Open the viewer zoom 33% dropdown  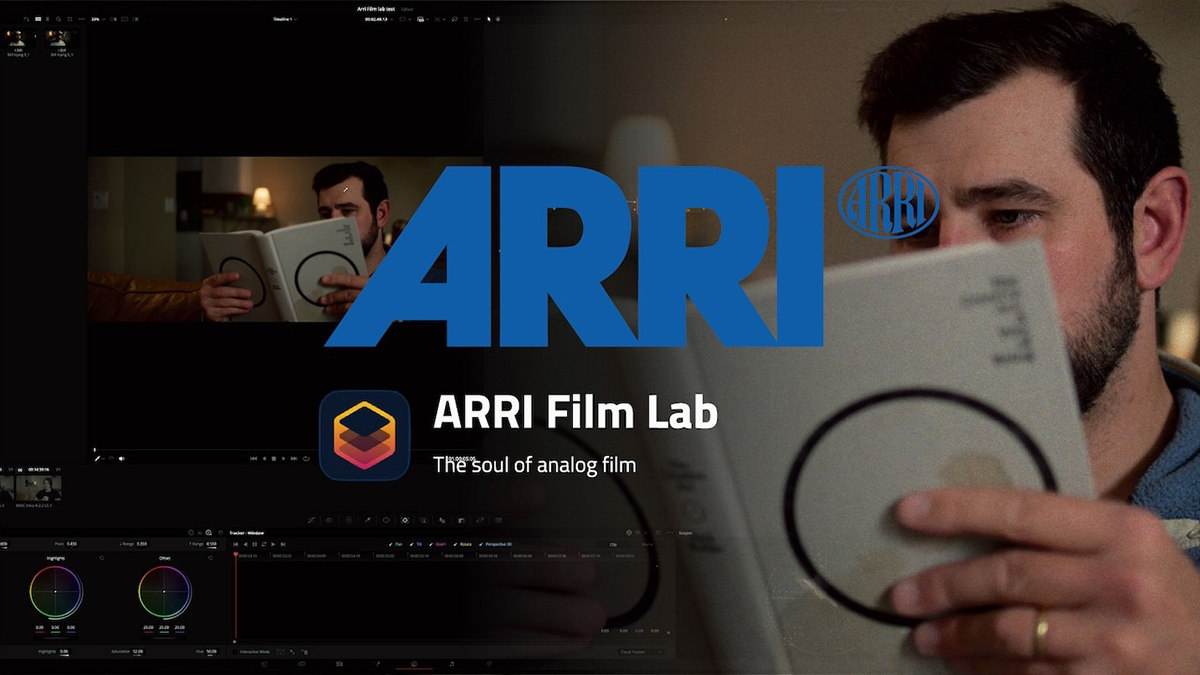click(x=98, y=19)
